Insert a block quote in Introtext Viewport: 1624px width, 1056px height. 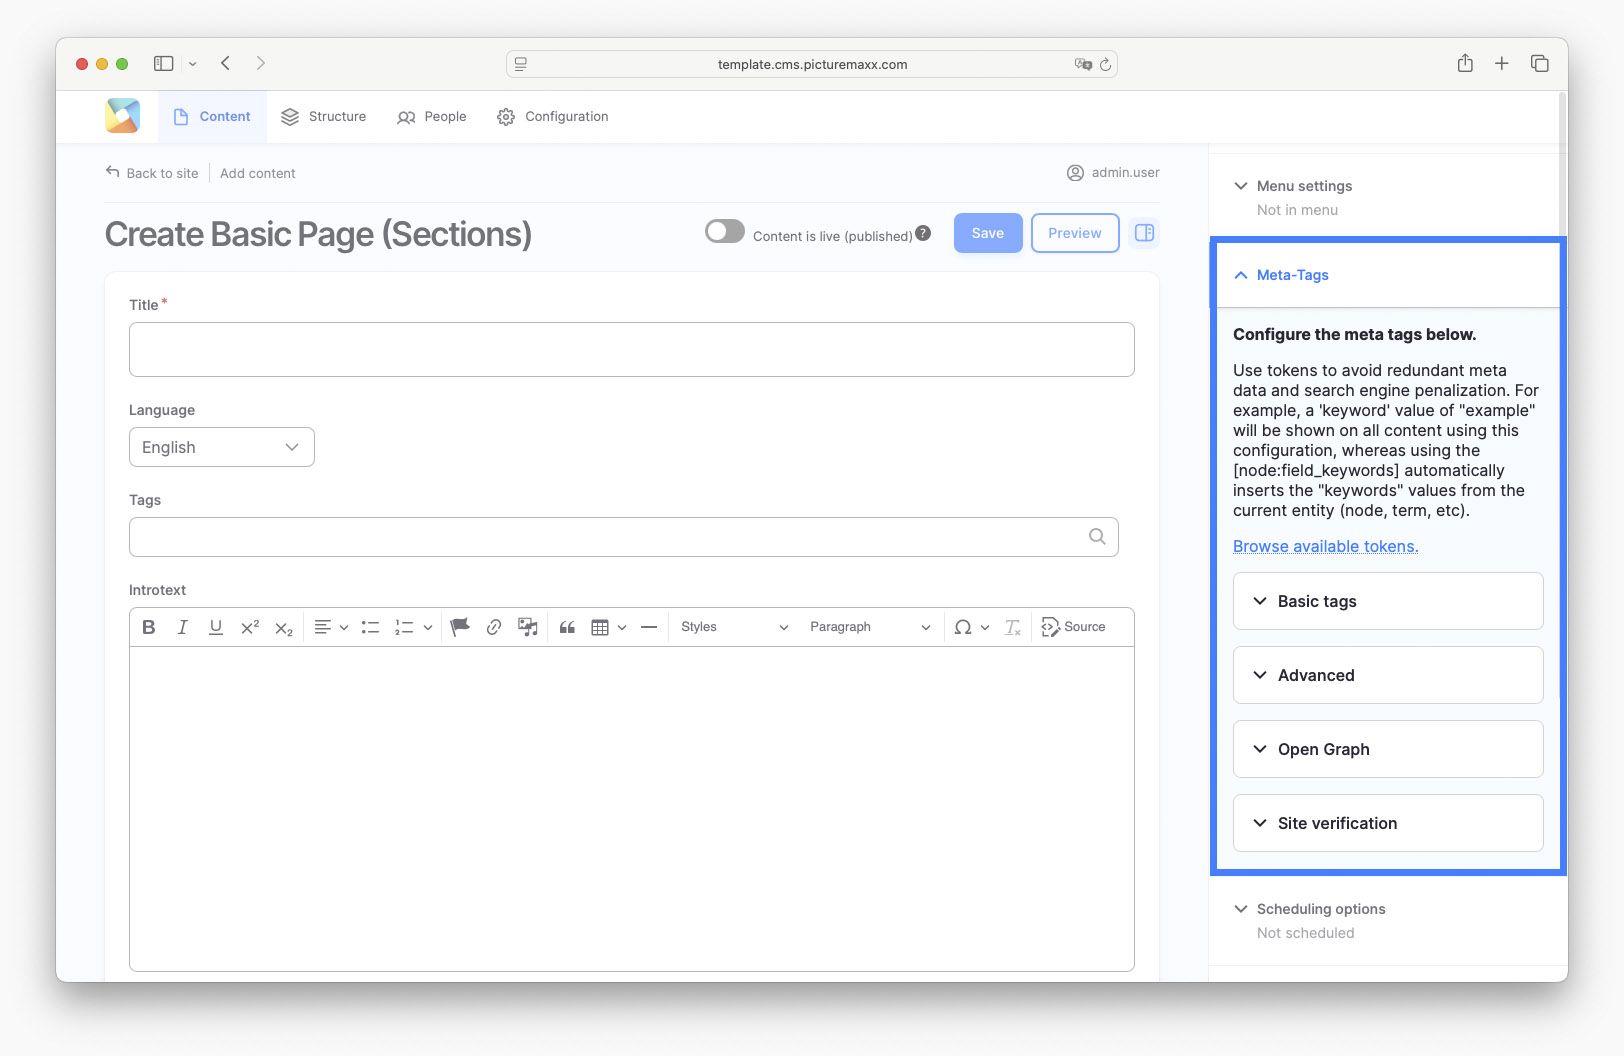pos(567,627)
